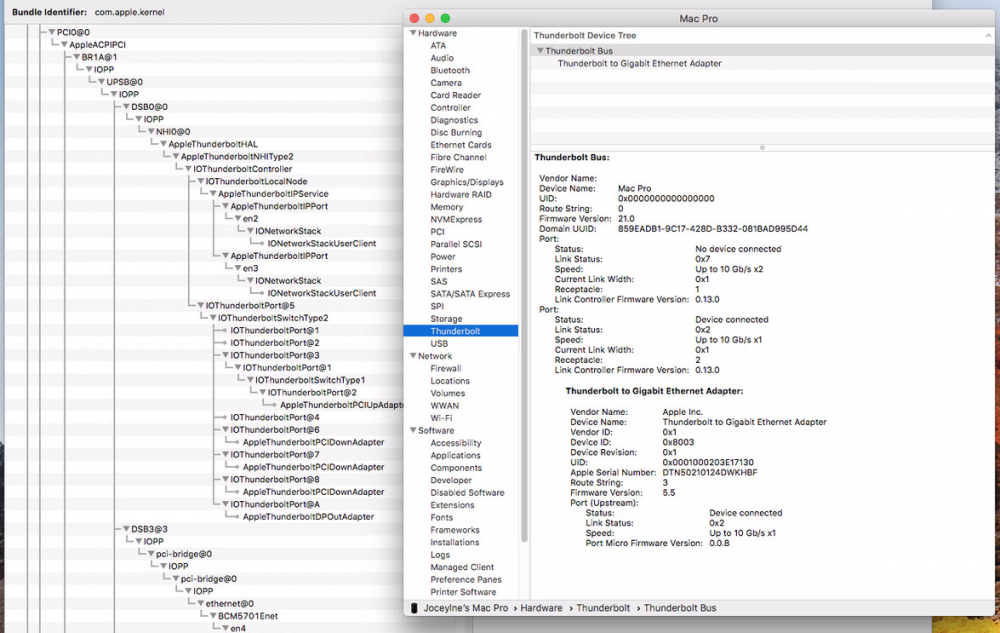Select Thunderbolt to Gigabit Ethernet Adapter row
The height and width of the screenshot is (633, 1000).
coord(762,63)
